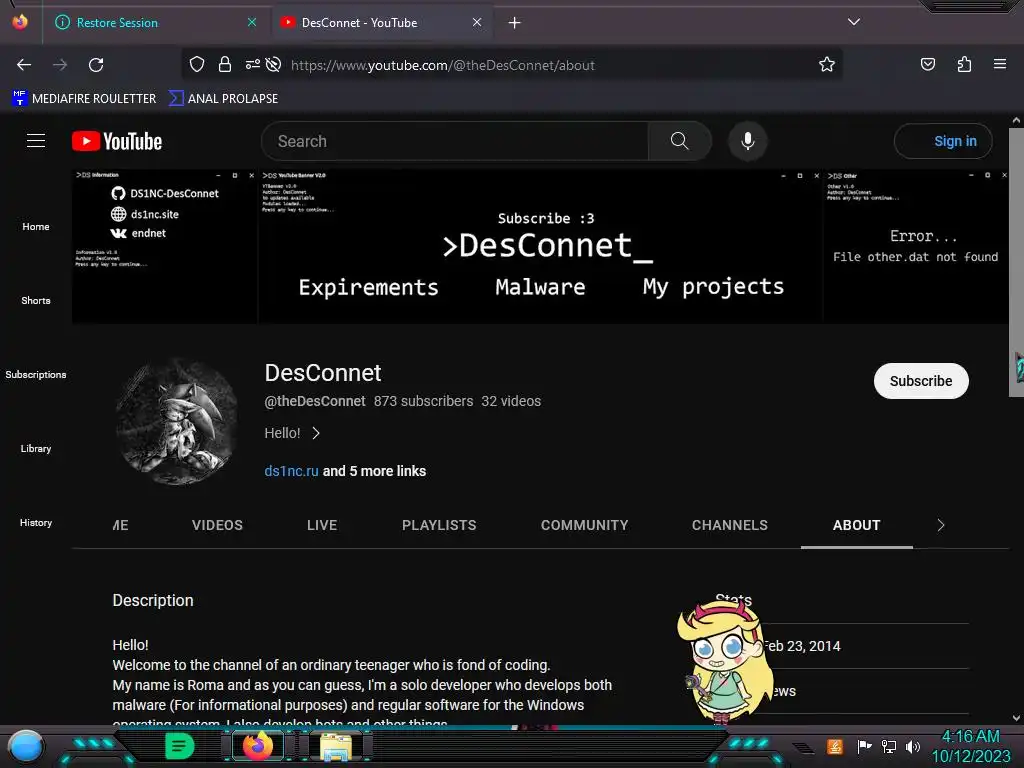
Task: Click the Firefox icon on the taskbar
Action: [x=258, y=746]
